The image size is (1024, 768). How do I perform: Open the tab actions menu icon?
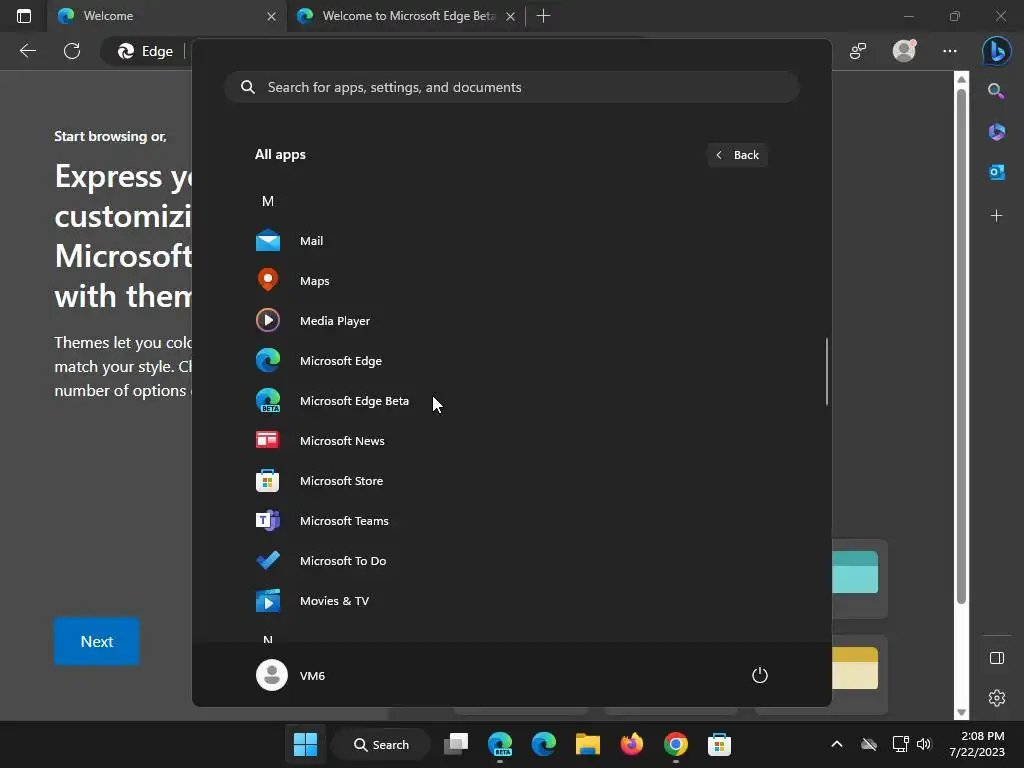point(24,16)
